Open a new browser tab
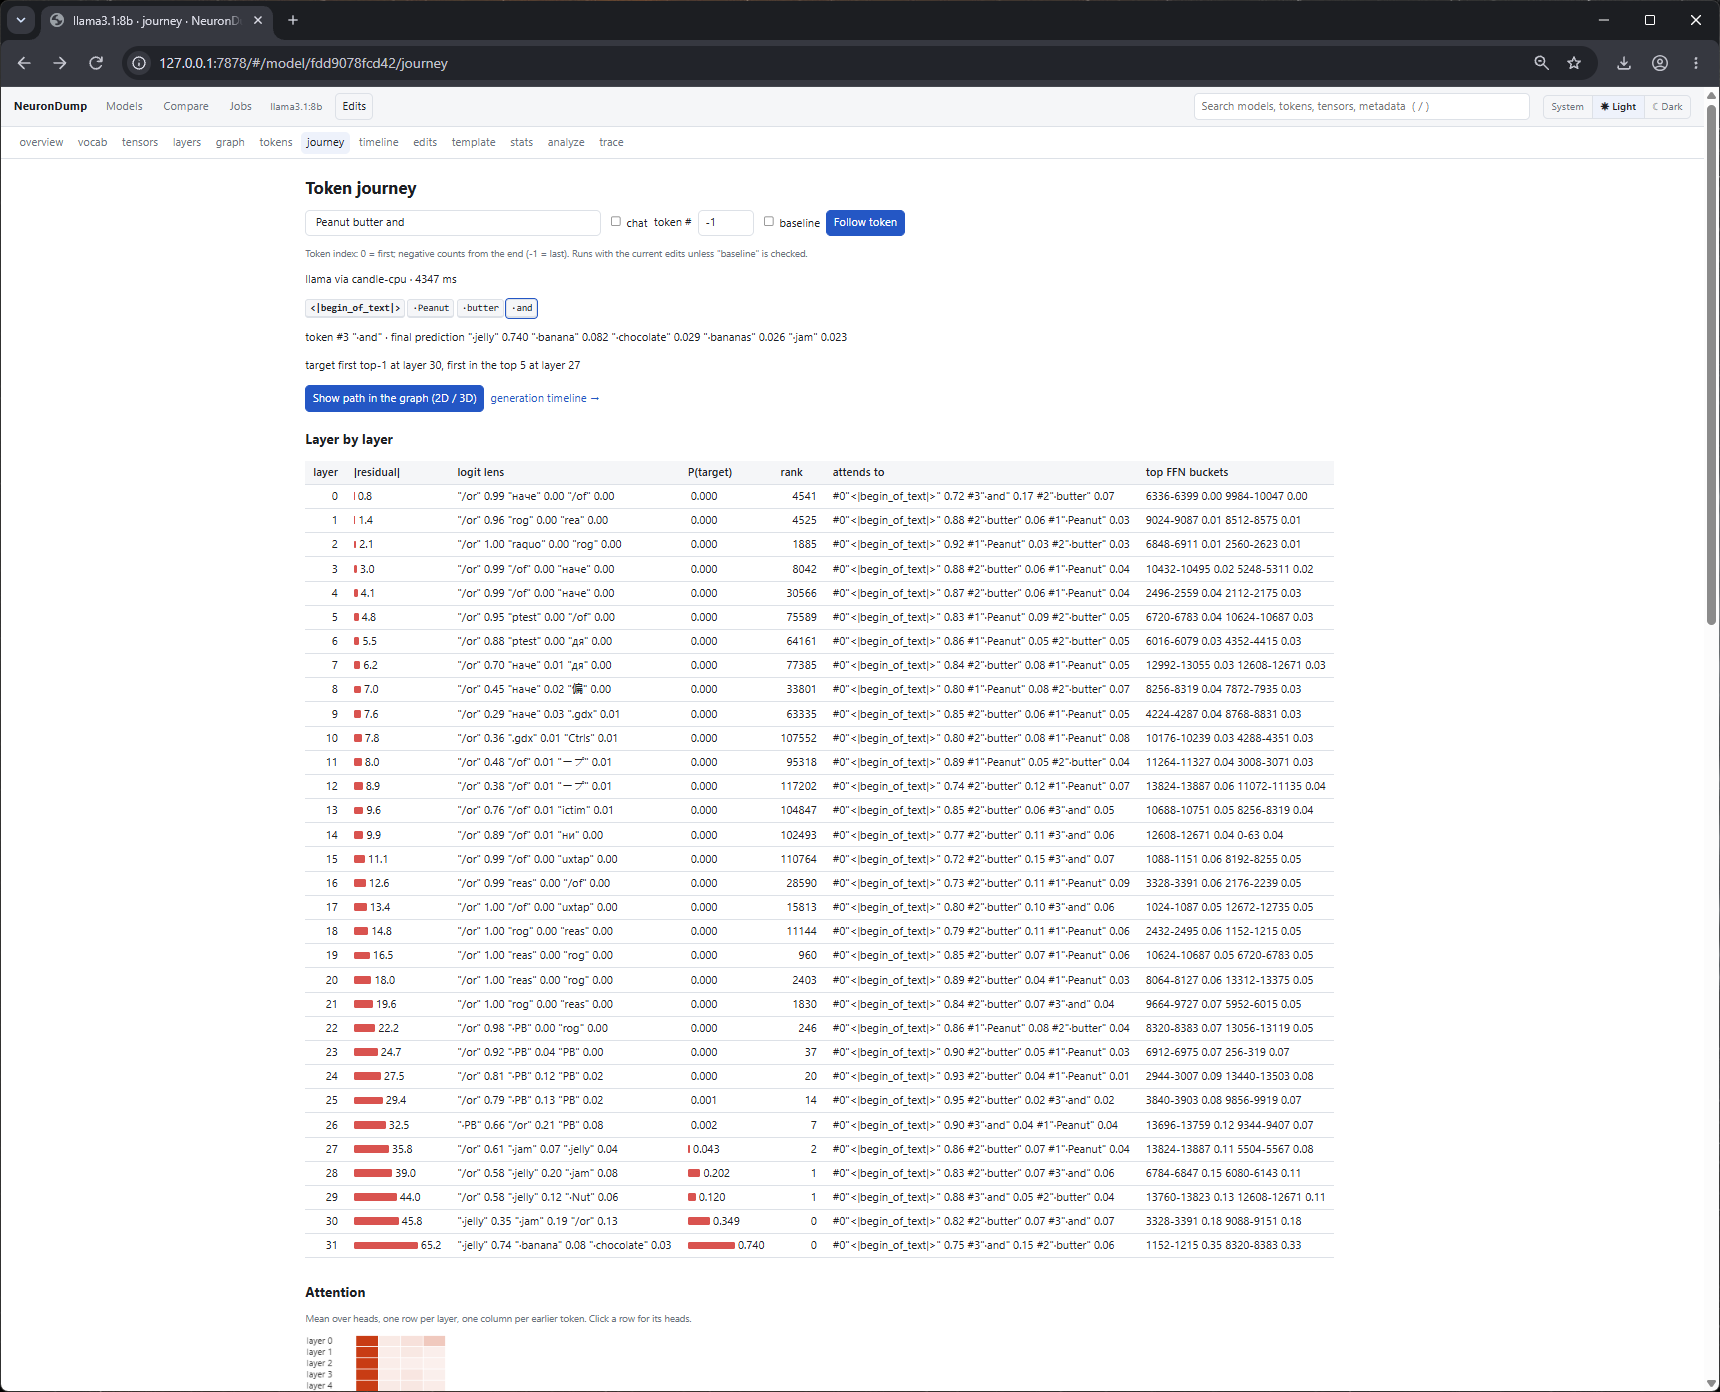The image size is (1720, 1392). [x=293, y=20]
